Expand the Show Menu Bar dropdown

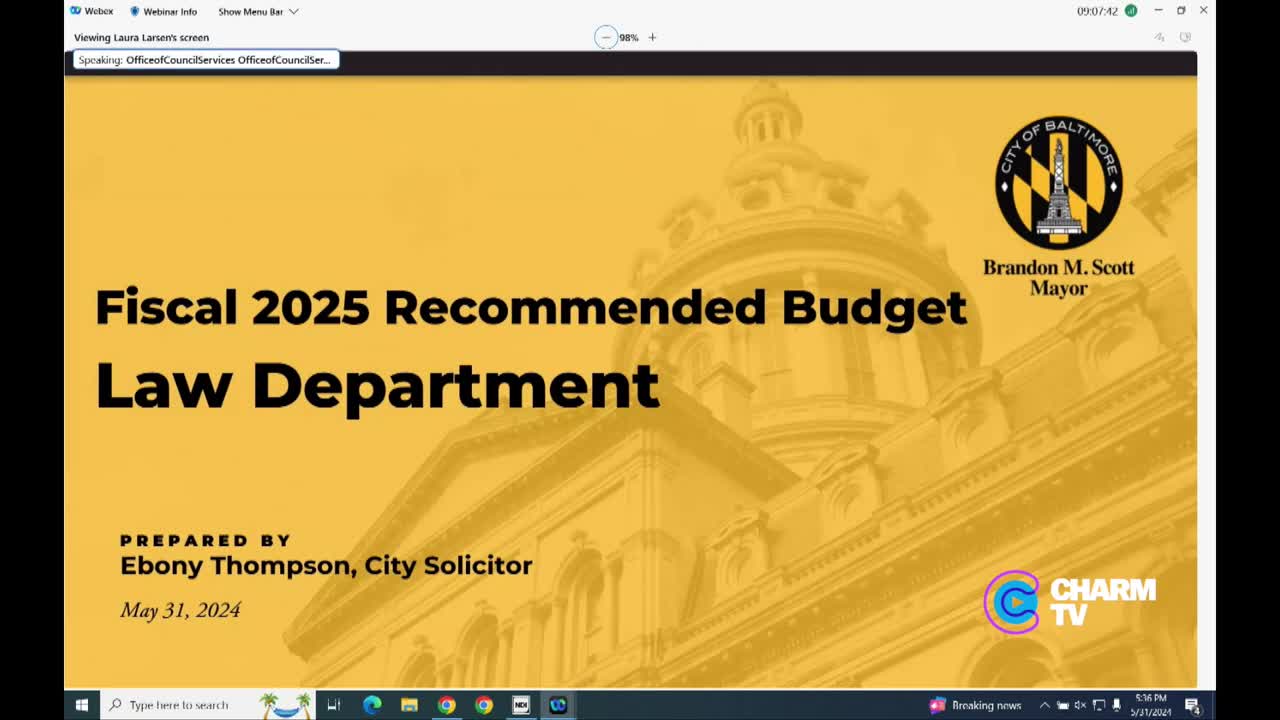(x=258, y=12)
